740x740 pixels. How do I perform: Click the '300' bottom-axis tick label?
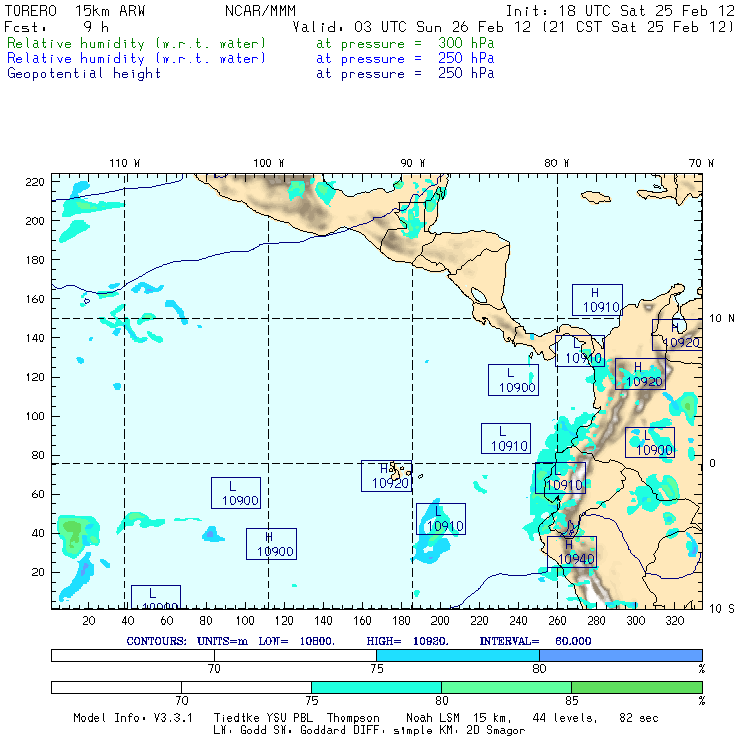coord(635,621)
